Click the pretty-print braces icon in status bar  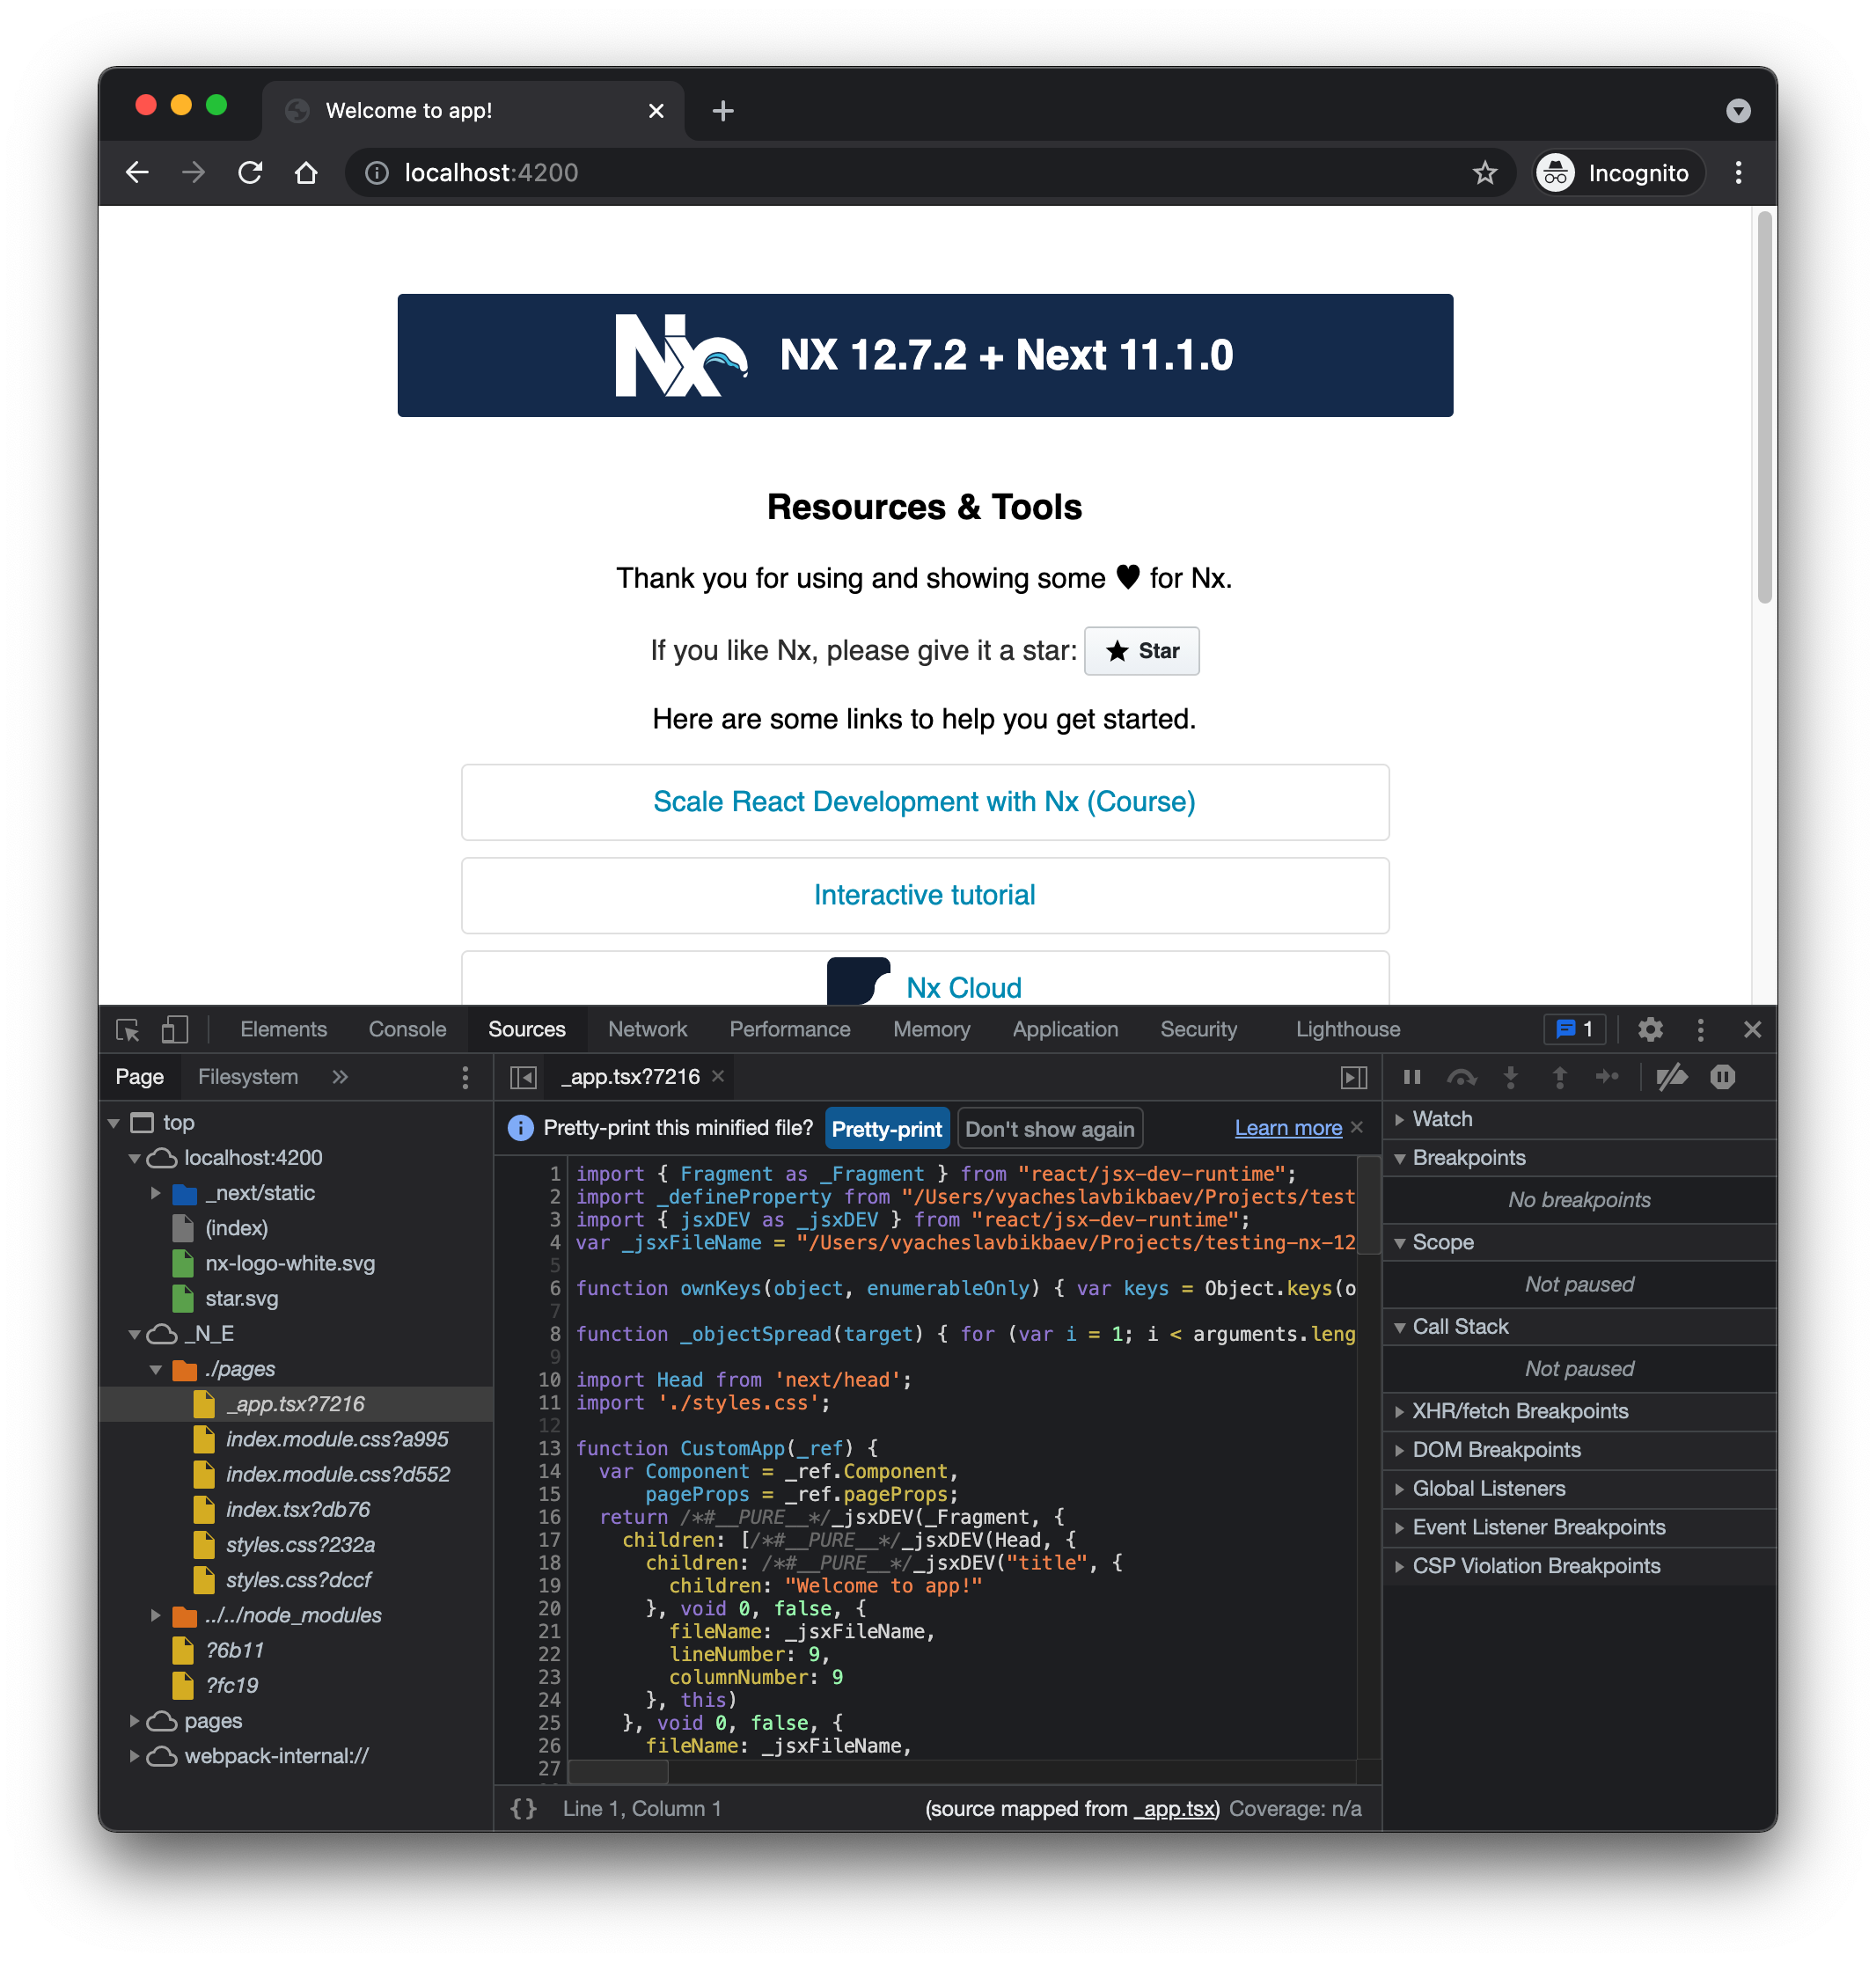[523, 1808]
